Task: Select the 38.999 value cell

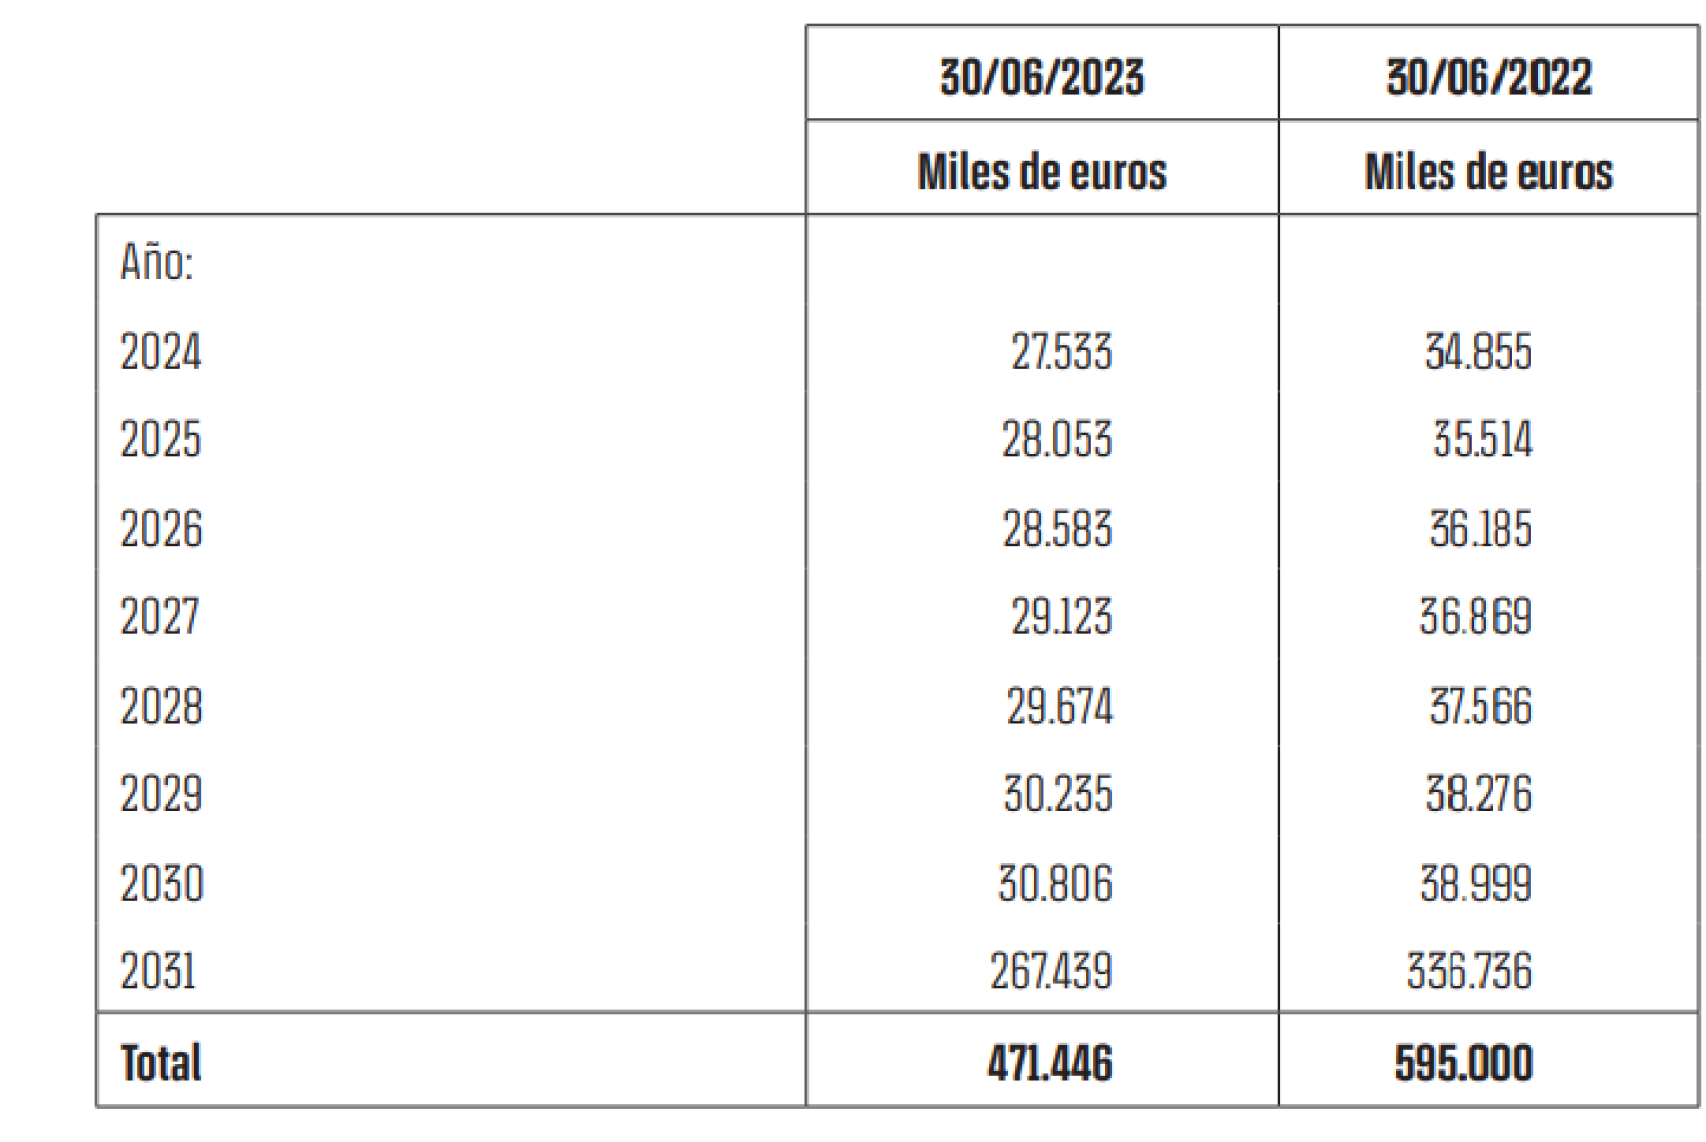Action: (x=1476, y=884)
